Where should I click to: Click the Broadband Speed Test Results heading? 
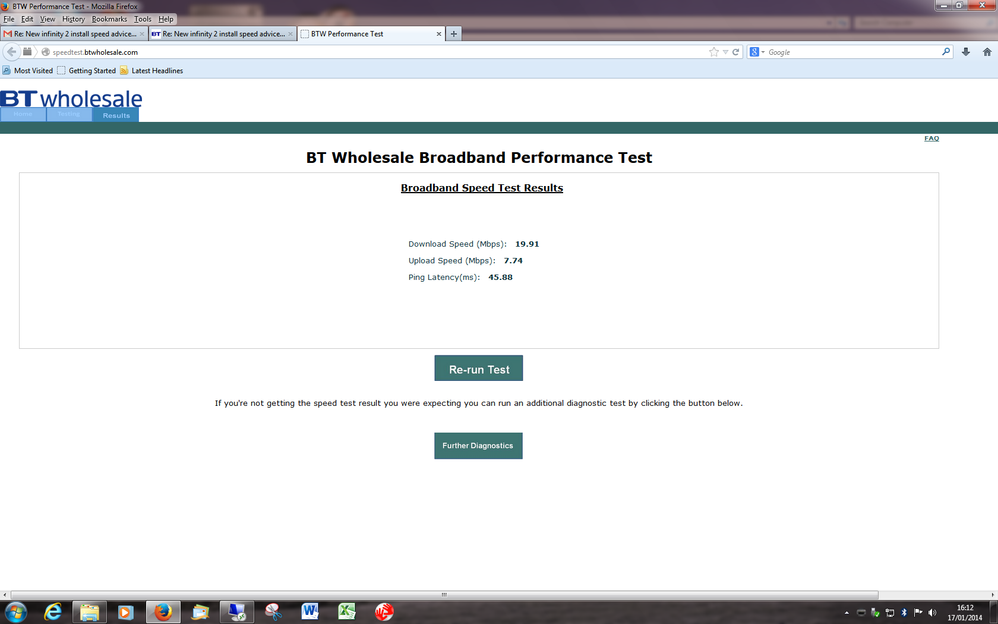(482, 188)
